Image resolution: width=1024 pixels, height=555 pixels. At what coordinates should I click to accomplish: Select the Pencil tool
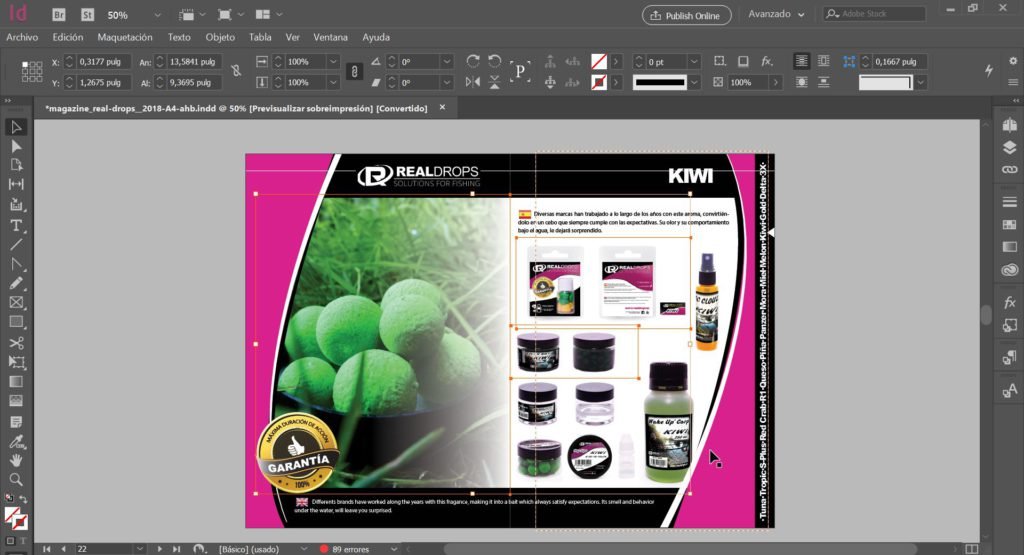(16, 283)
